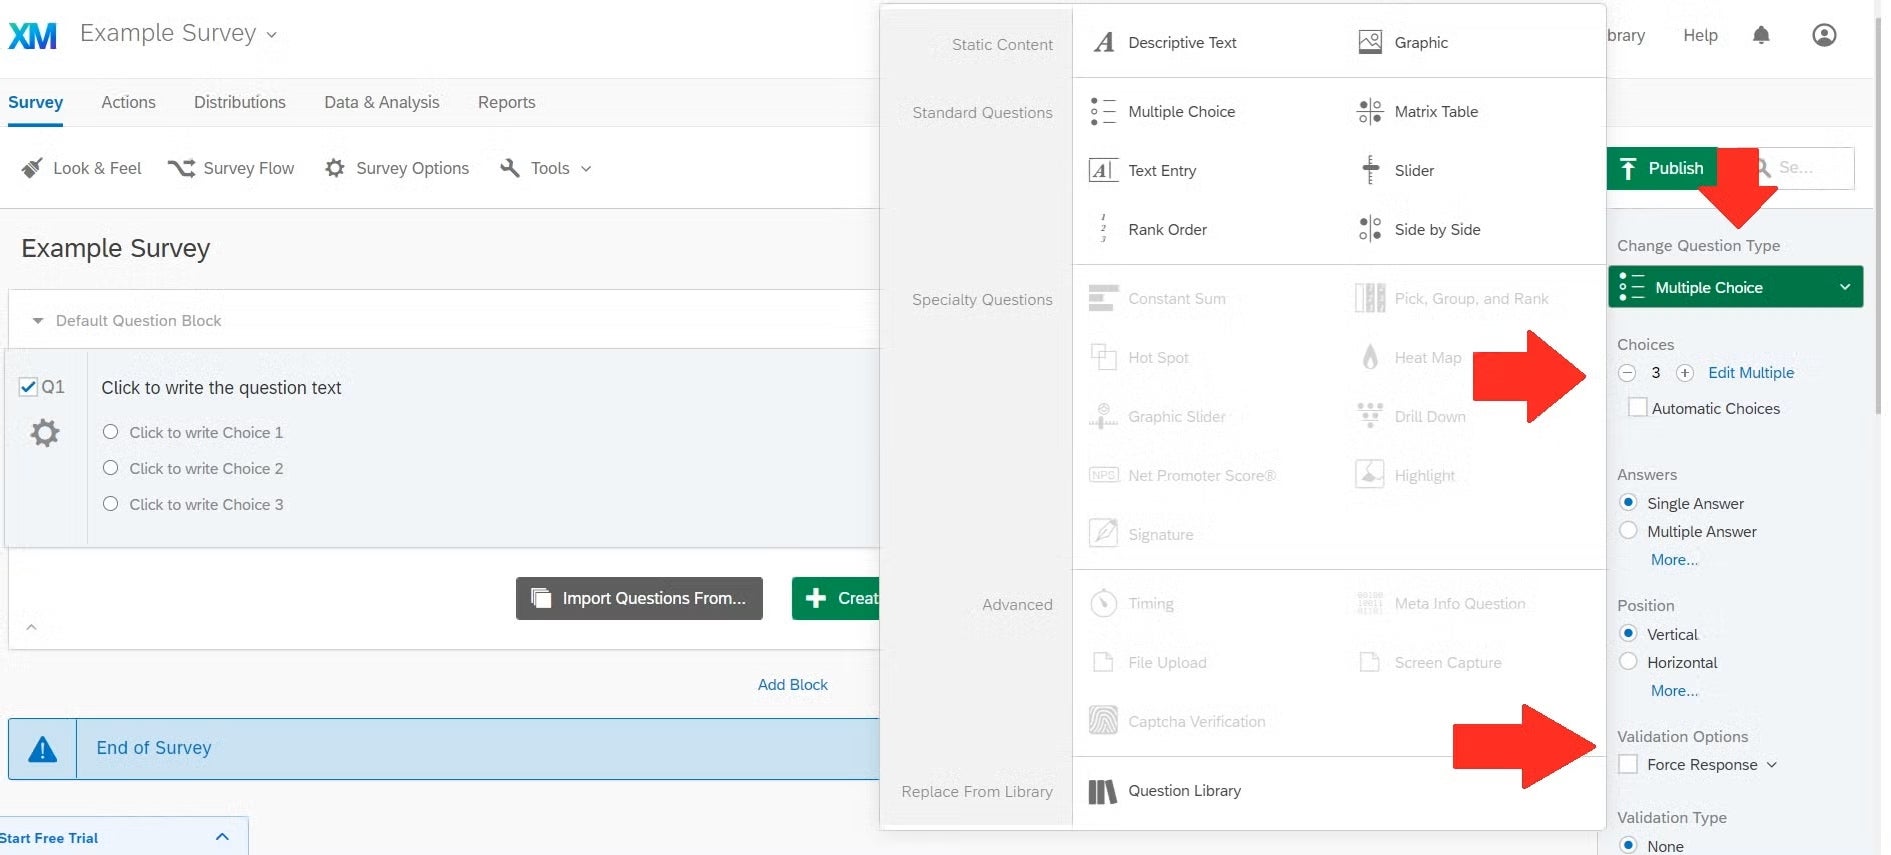The image size is (1891, 855).
Task: Select the Timing question type
Action: point(1132,603)
